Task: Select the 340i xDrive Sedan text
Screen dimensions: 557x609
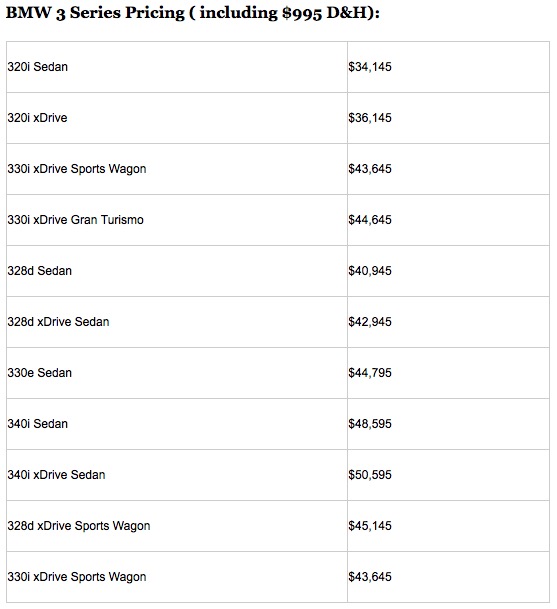Action: 56,475
